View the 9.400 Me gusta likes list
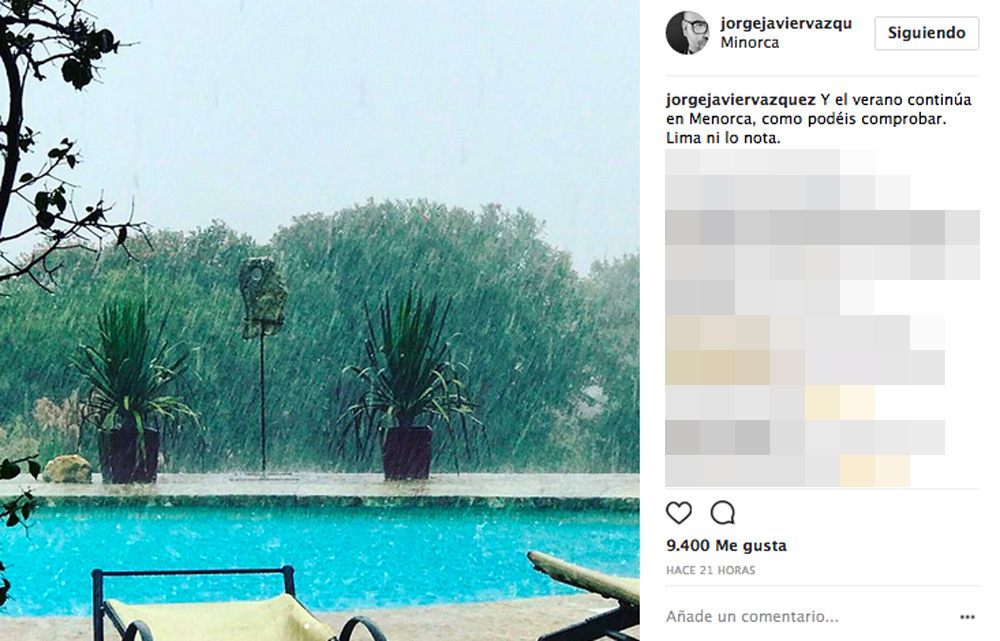The height and width of the screenshot is (641, 1000). coord(726,546)
